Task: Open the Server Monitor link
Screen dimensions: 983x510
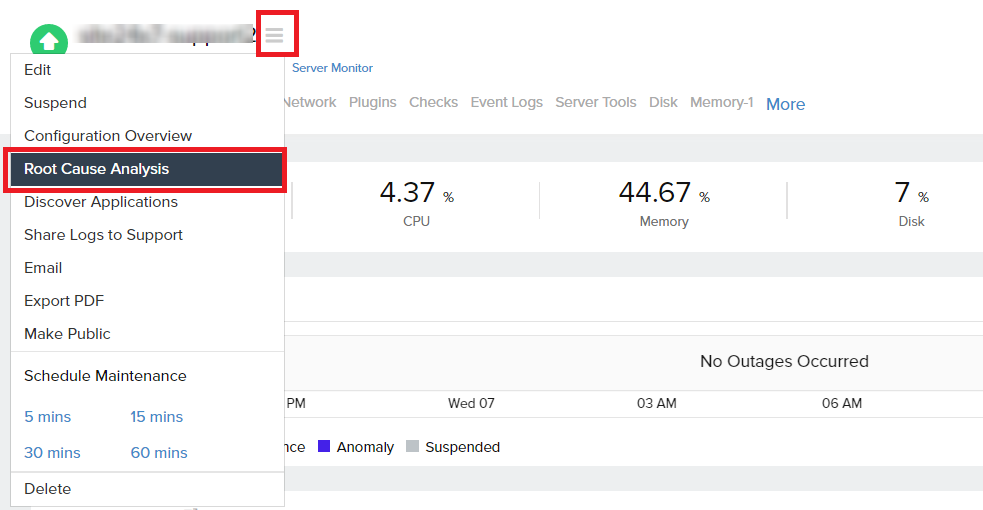Action: pos(332,68)
